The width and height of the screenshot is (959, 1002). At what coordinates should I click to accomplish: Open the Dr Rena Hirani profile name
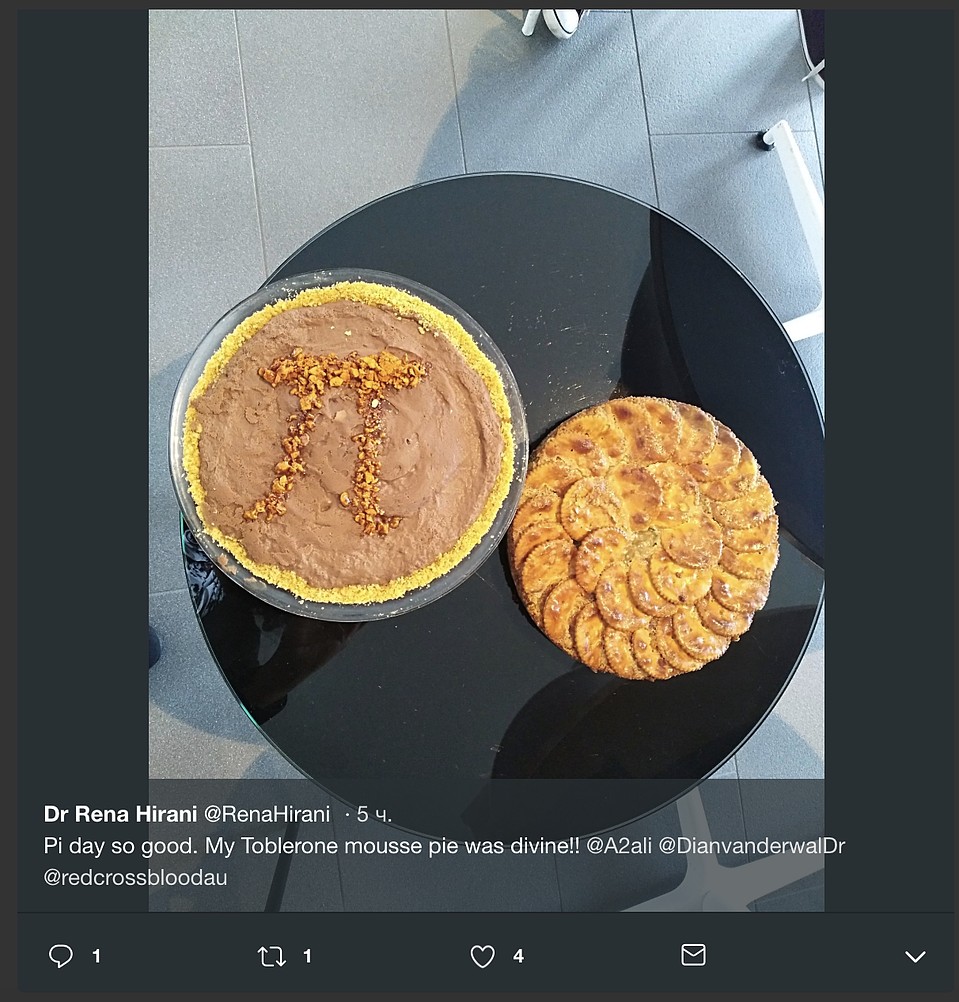click(120, 814)
